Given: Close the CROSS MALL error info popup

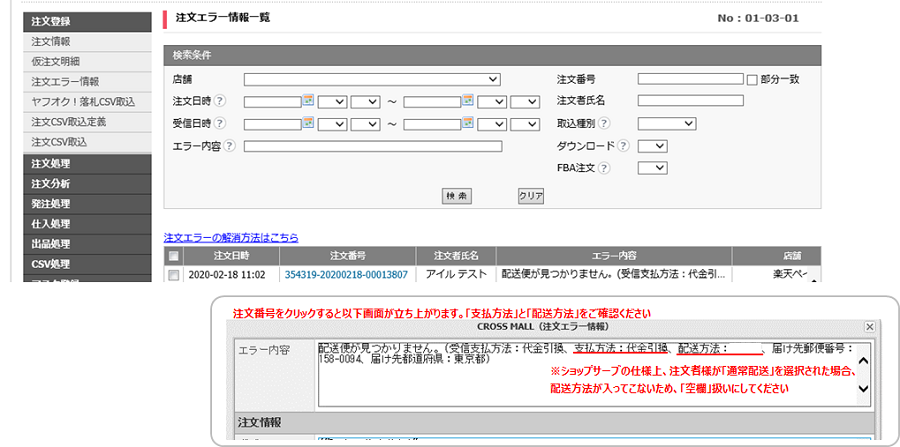Looking at the screenshot, I should 870,326.
